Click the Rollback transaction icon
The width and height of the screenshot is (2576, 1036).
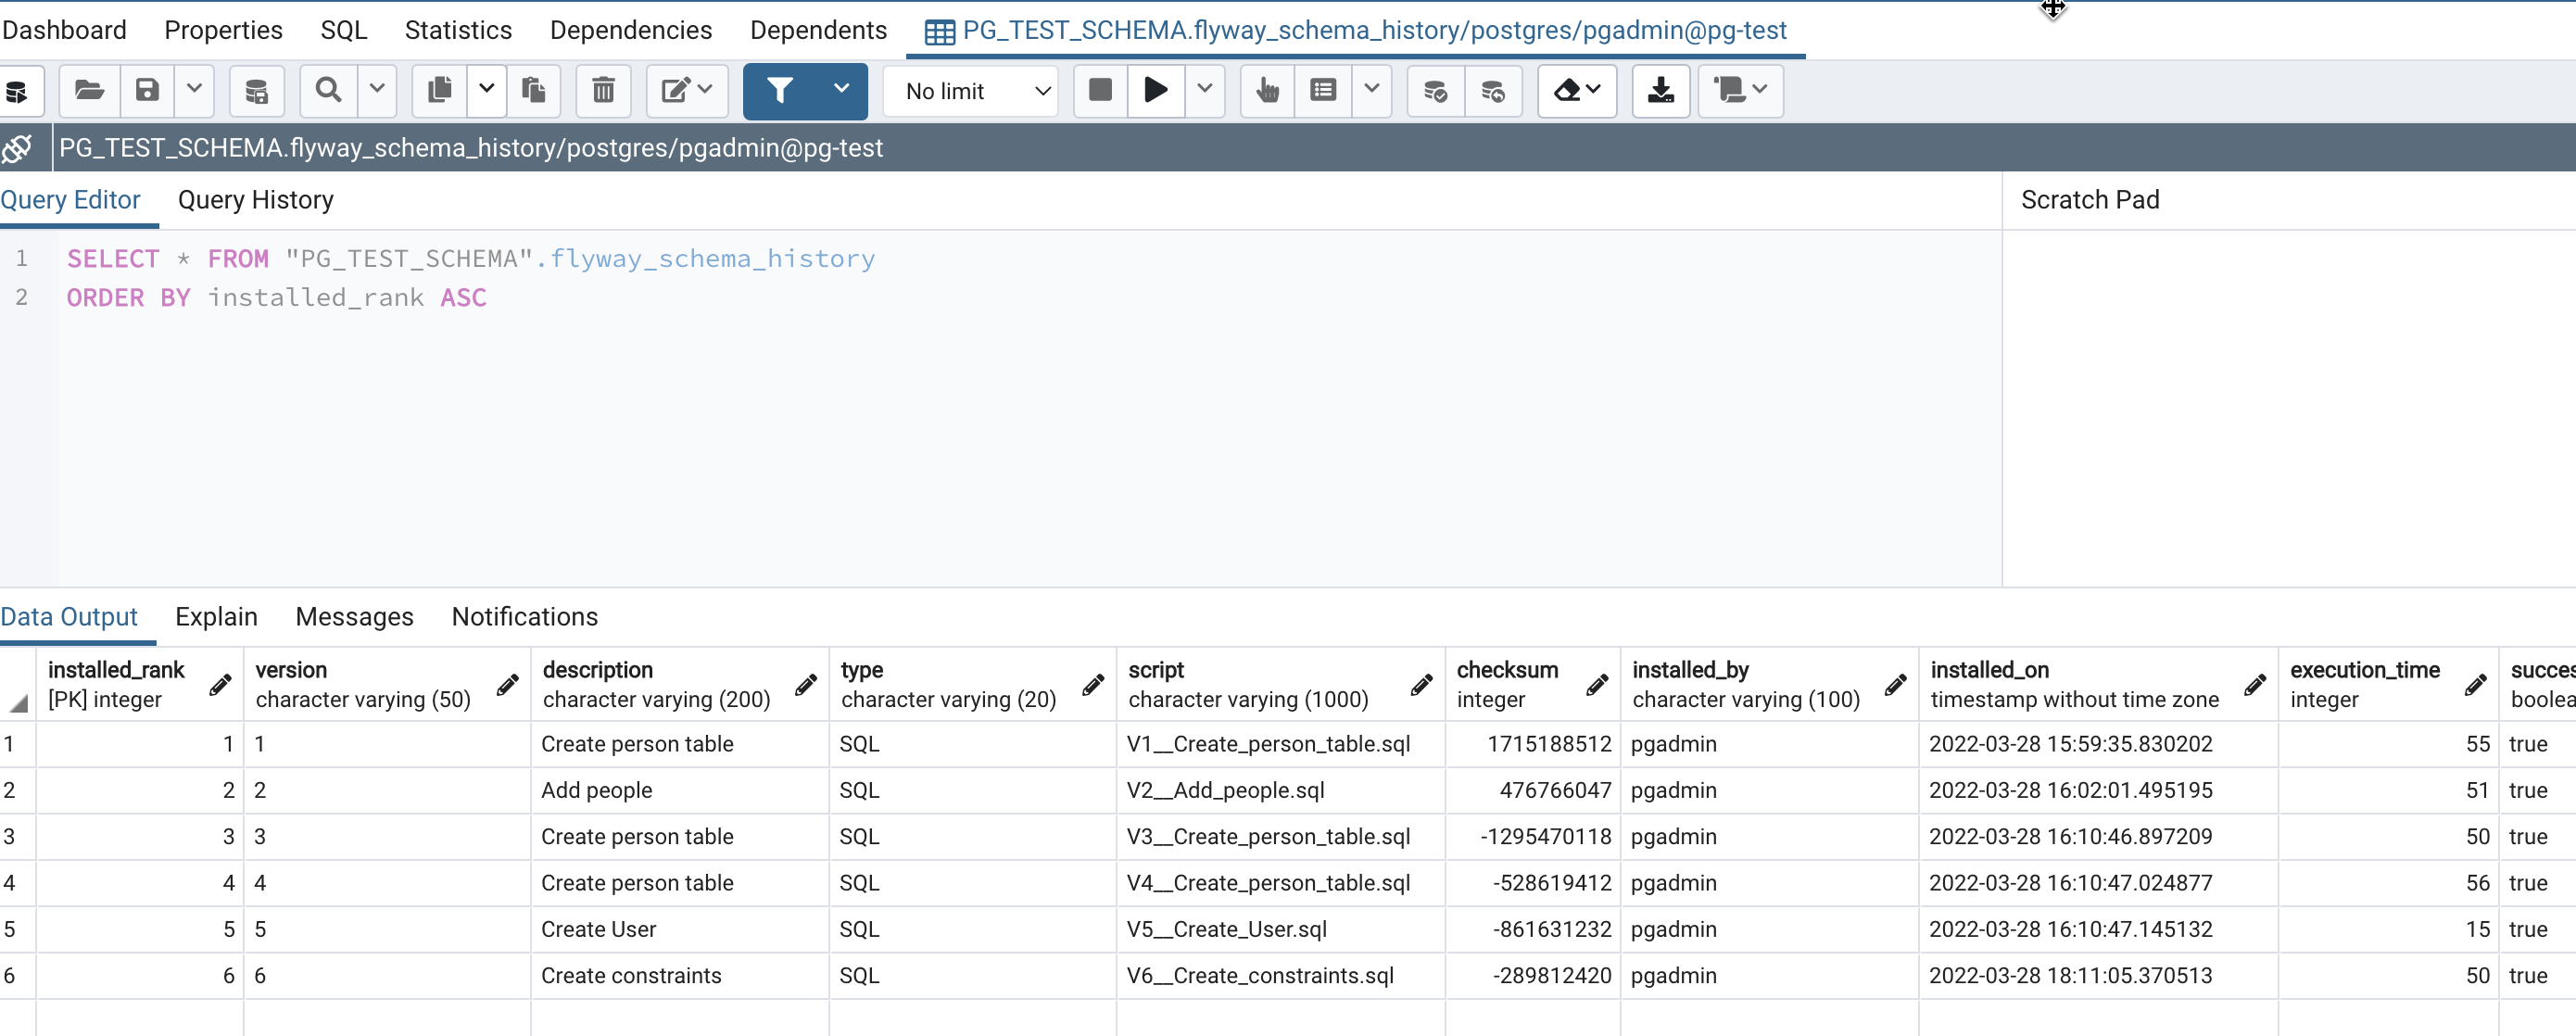coord(1493,91)
